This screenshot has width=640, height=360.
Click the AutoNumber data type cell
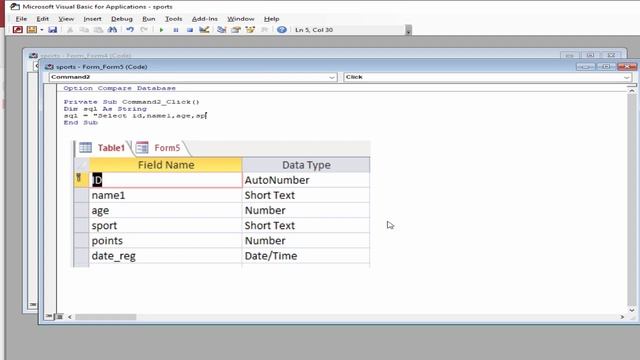click(306, 180)
